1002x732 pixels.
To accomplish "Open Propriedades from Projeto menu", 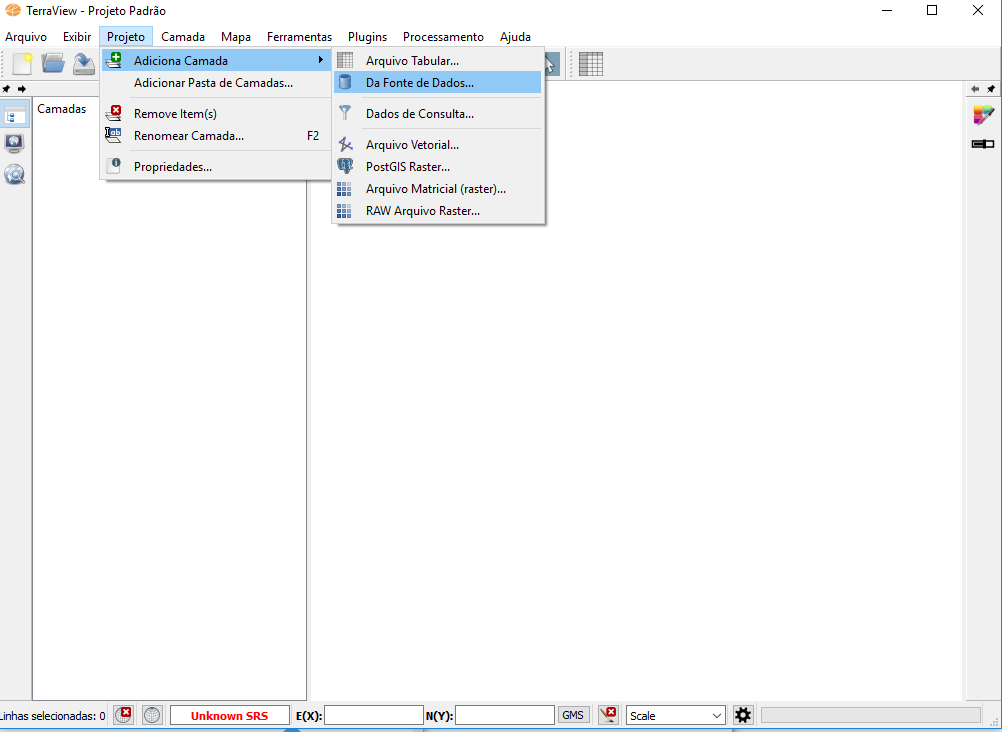I will pyautogui.click(x=216, y=167).
